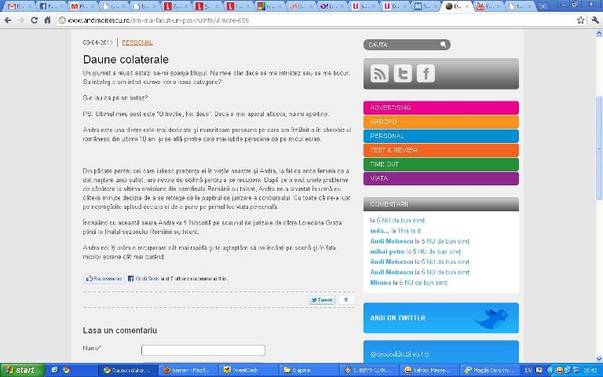Screen dimensions: 603x377
Task: Go back using the browser back arrow
Action: (8, 20)
